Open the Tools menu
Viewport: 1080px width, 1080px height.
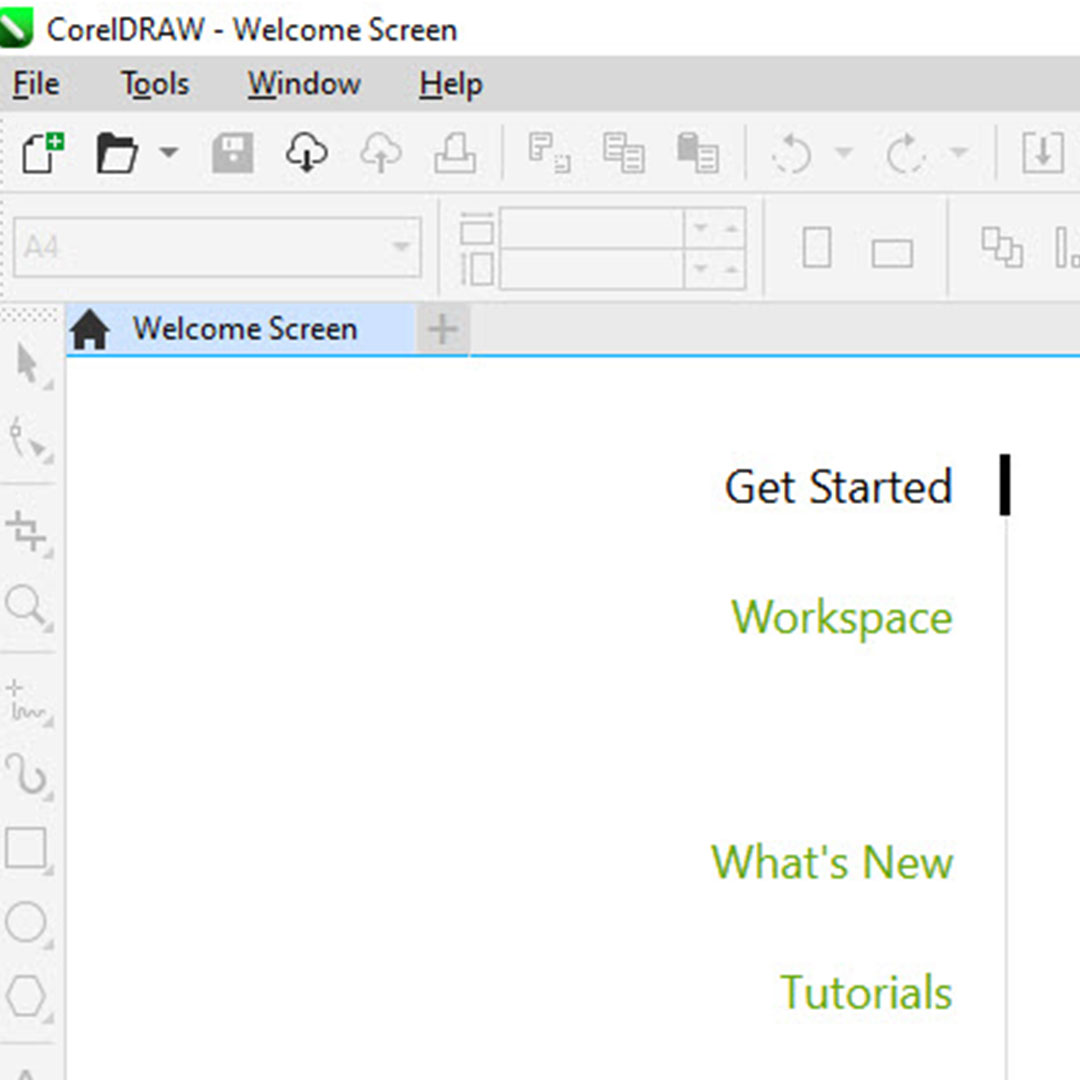tap(155, 84)
